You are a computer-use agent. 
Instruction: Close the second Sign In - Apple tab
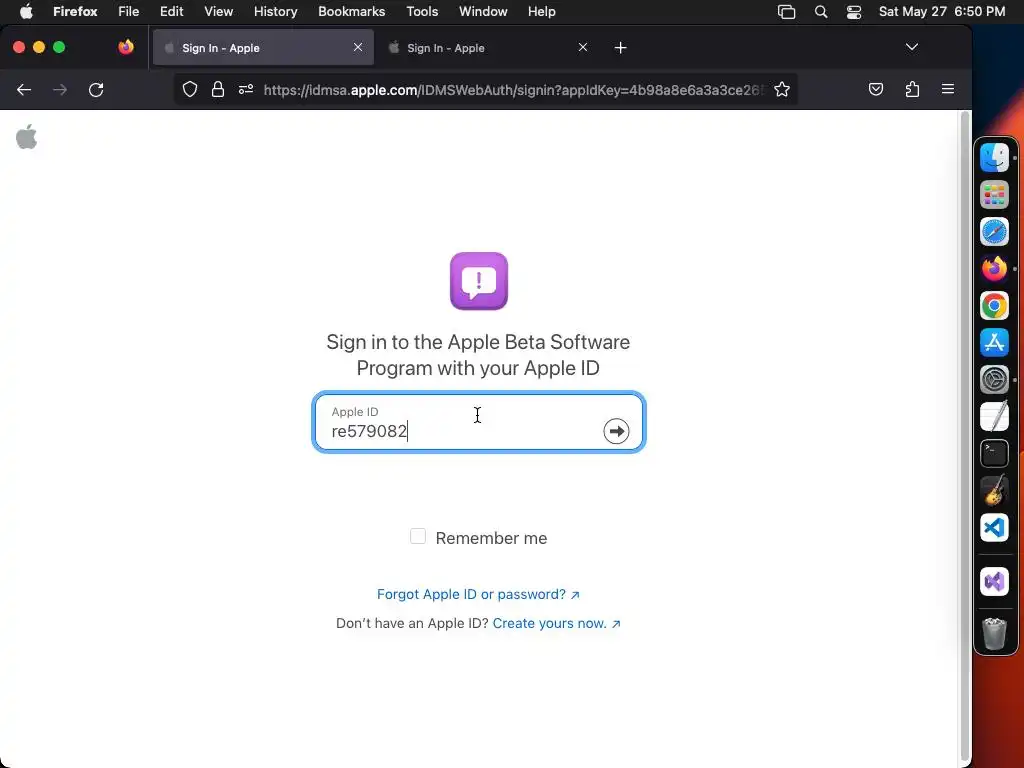click(583, 47)
